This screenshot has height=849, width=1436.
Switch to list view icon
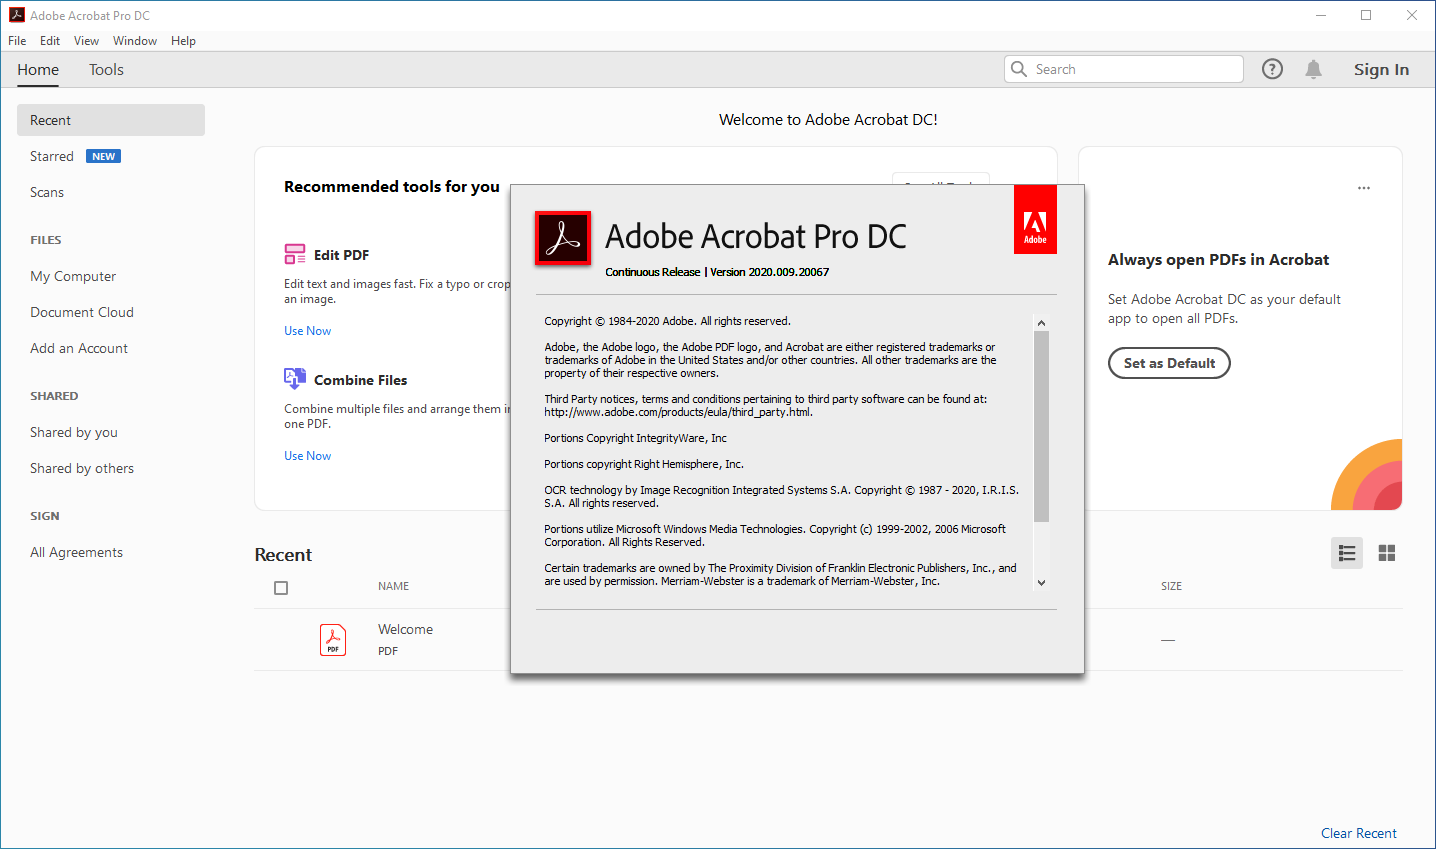pos(1347,553)
